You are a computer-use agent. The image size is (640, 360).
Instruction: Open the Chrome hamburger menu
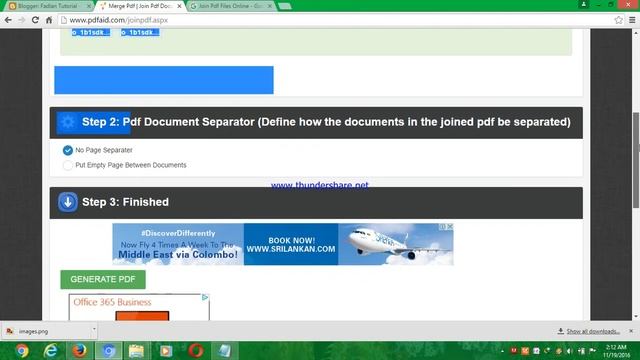coord(632,20)
